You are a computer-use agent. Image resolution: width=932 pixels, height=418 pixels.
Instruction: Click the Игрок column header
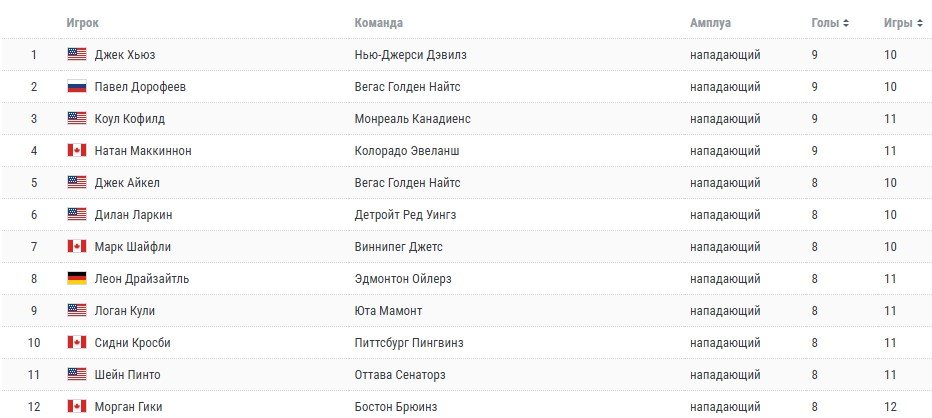tap(82, 22)
